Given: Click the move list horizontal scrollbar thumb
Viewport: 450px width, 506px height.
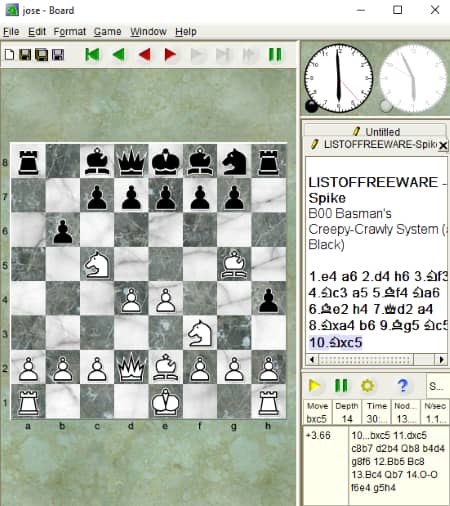Looking at the screenshot, I should [x=366, y=359].
